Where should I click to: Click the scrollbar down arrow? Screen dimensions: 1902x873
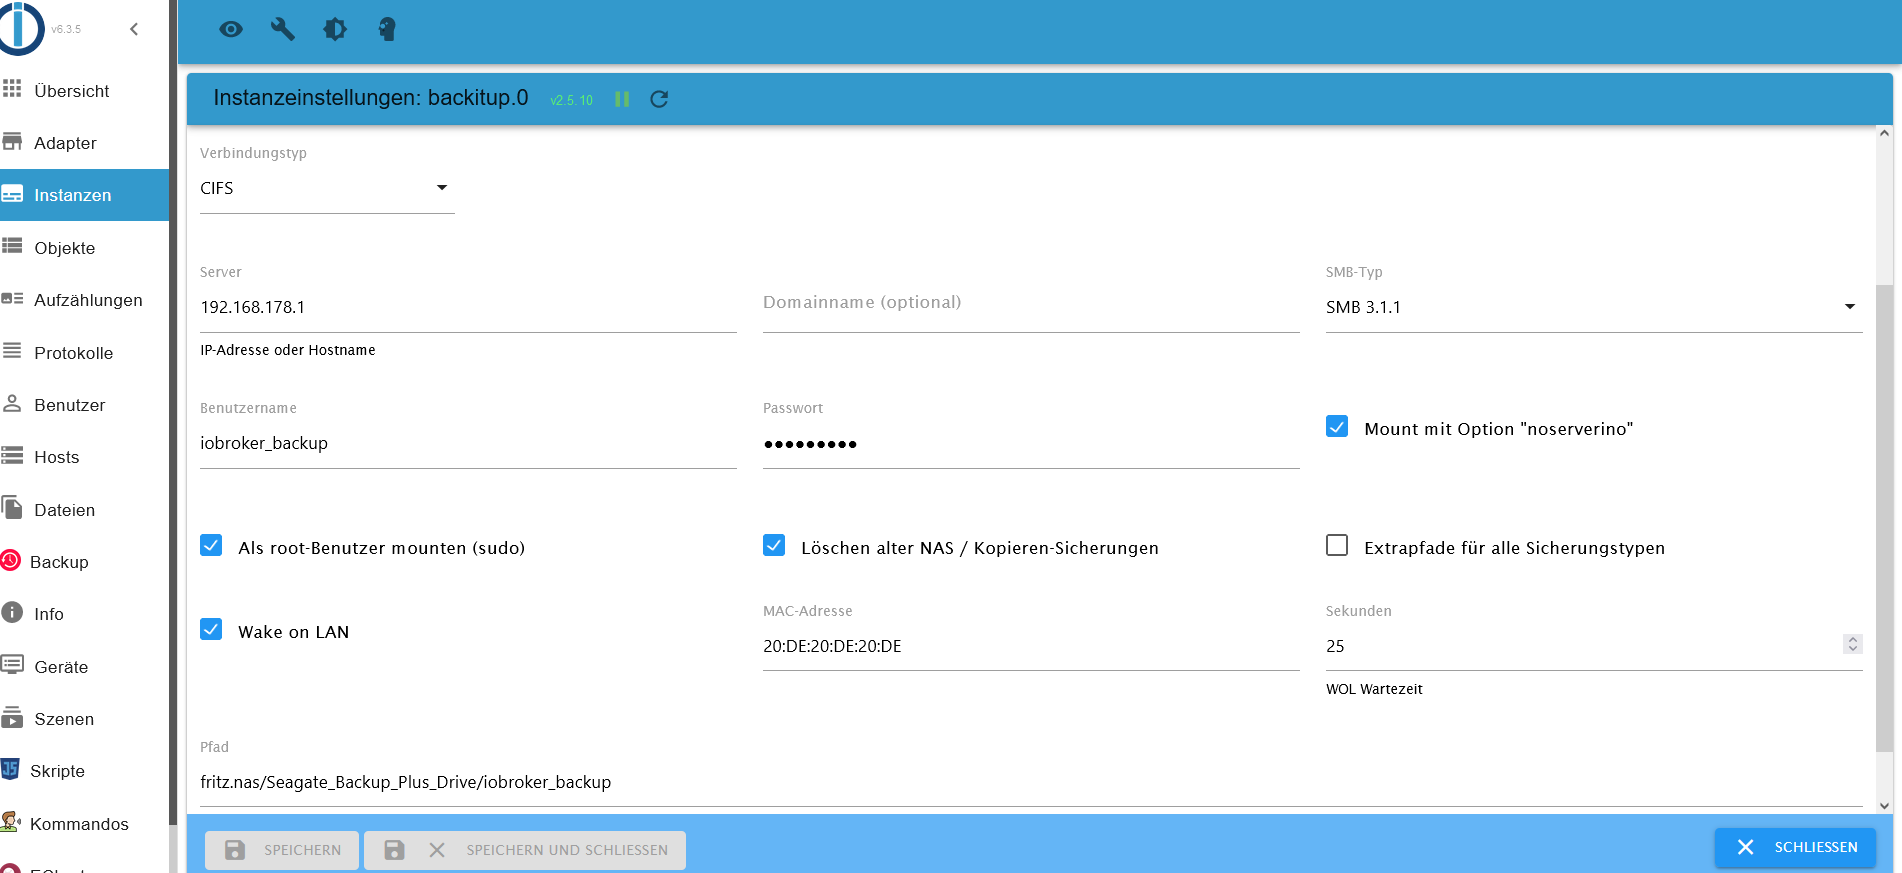[1885, 805]
